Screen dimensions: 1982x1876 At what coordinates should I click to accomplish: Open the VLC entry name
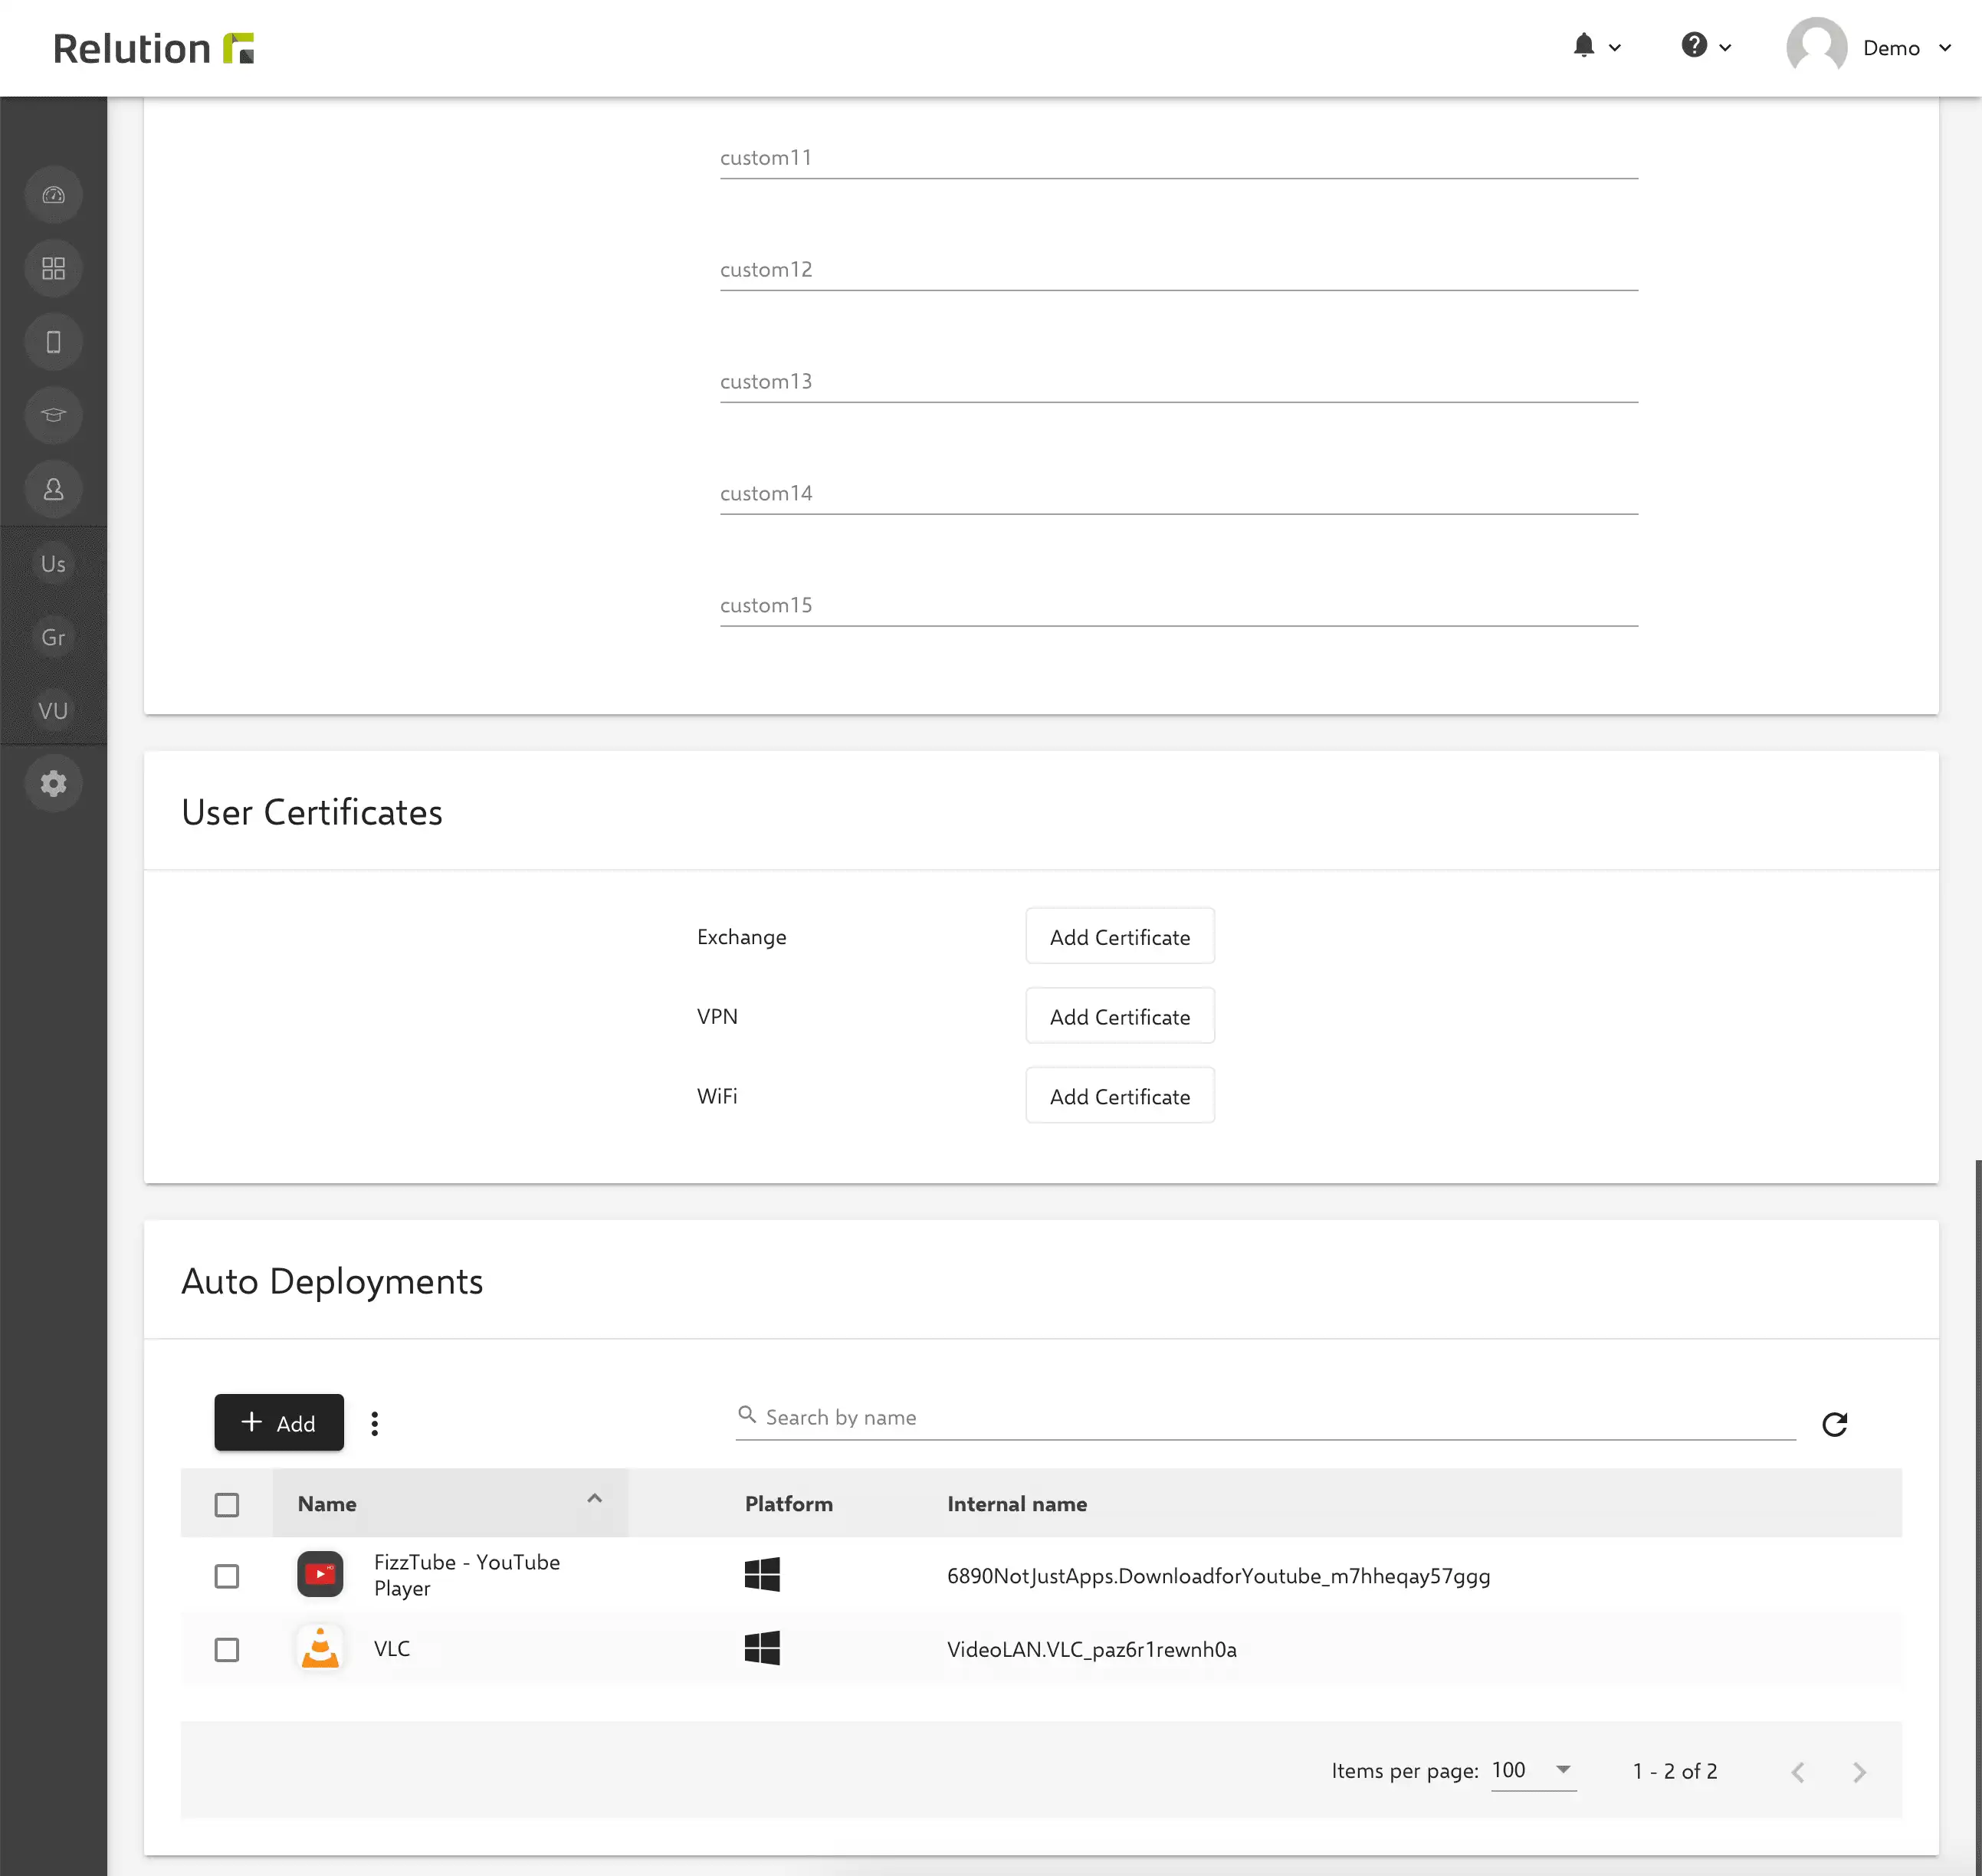point(392,1649)
